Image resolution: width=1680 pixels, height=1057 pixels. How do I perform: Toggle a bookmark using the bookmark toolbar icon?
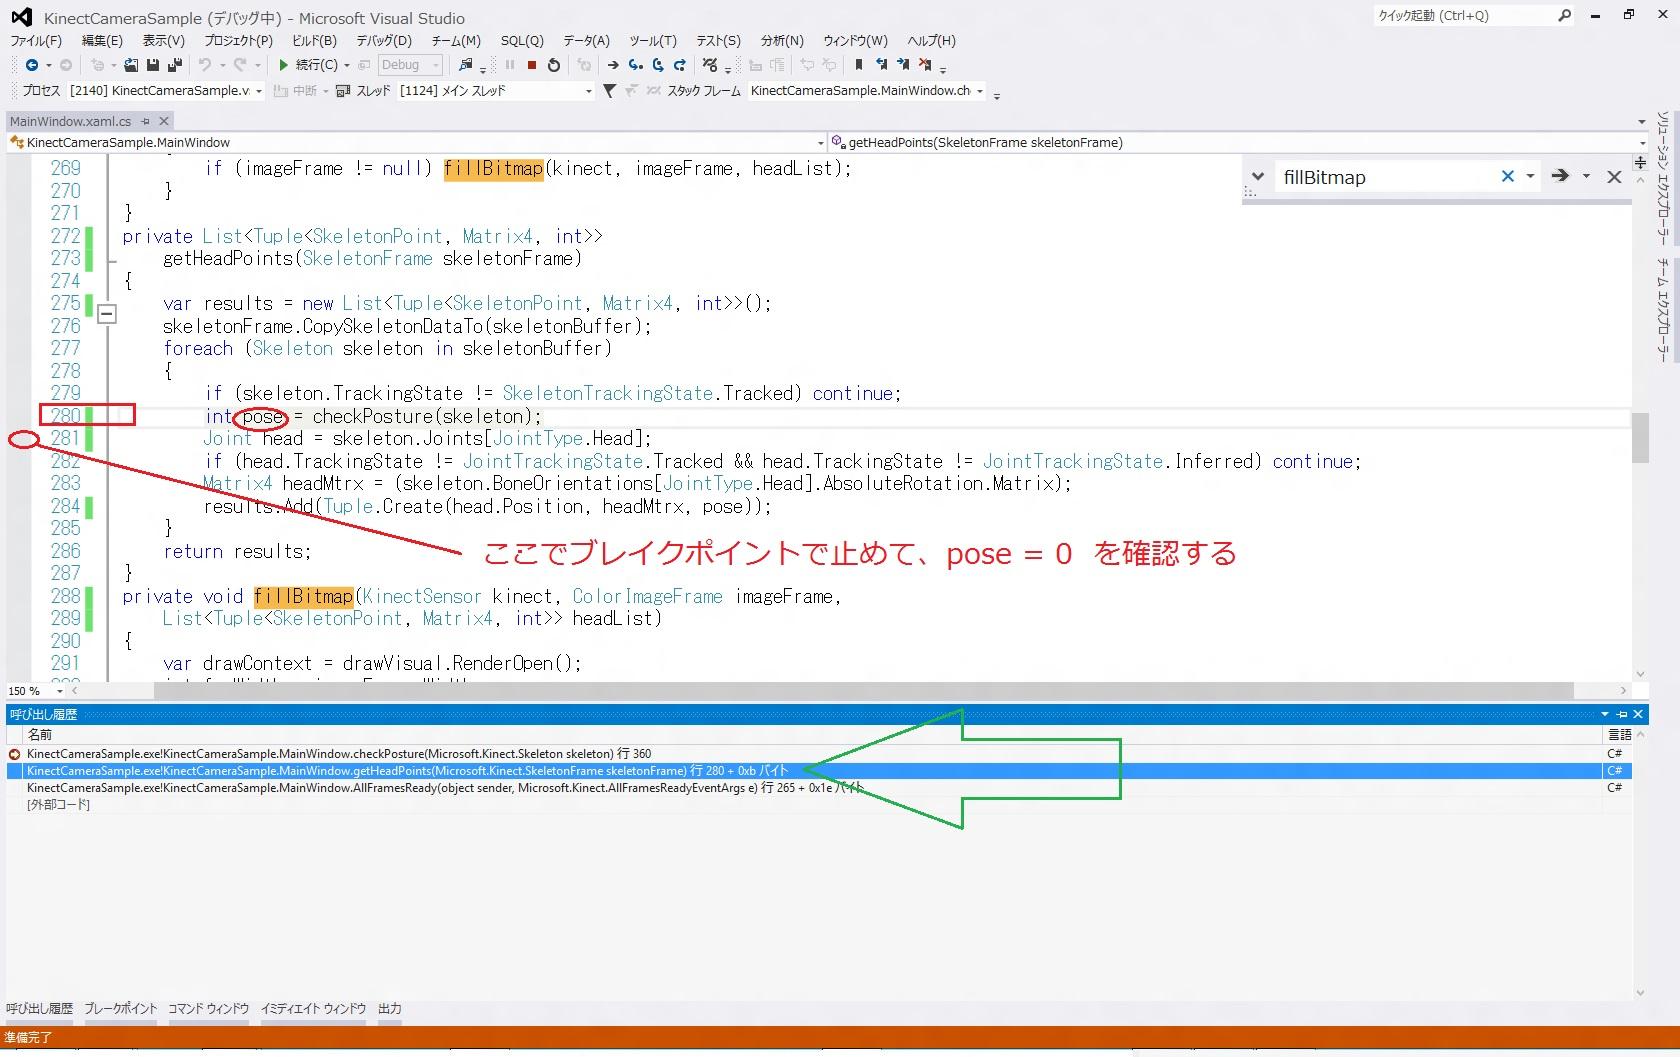[858, 65]
